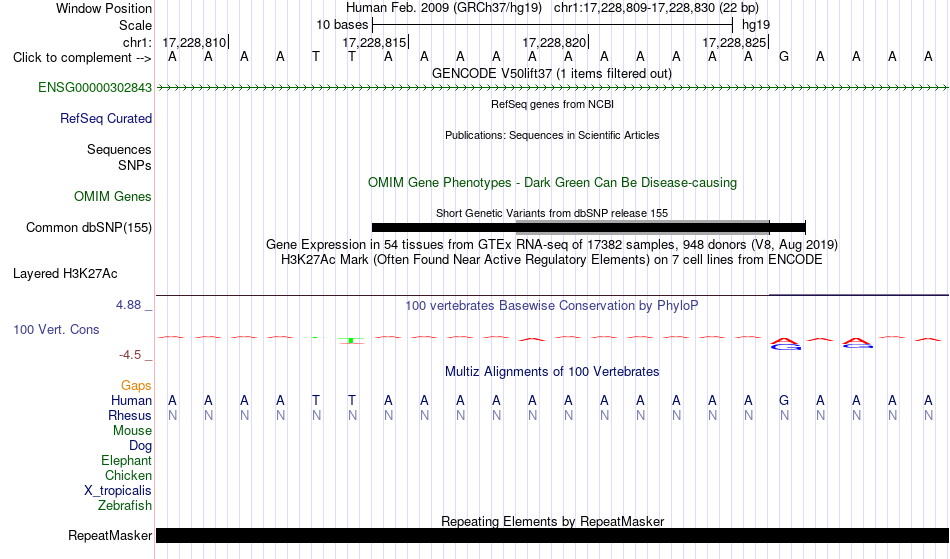This screenshot has width=950, height=559.
Task: Click the 'chr1:' ruler label
Action: pyautogui.click(x=137, y=42)
